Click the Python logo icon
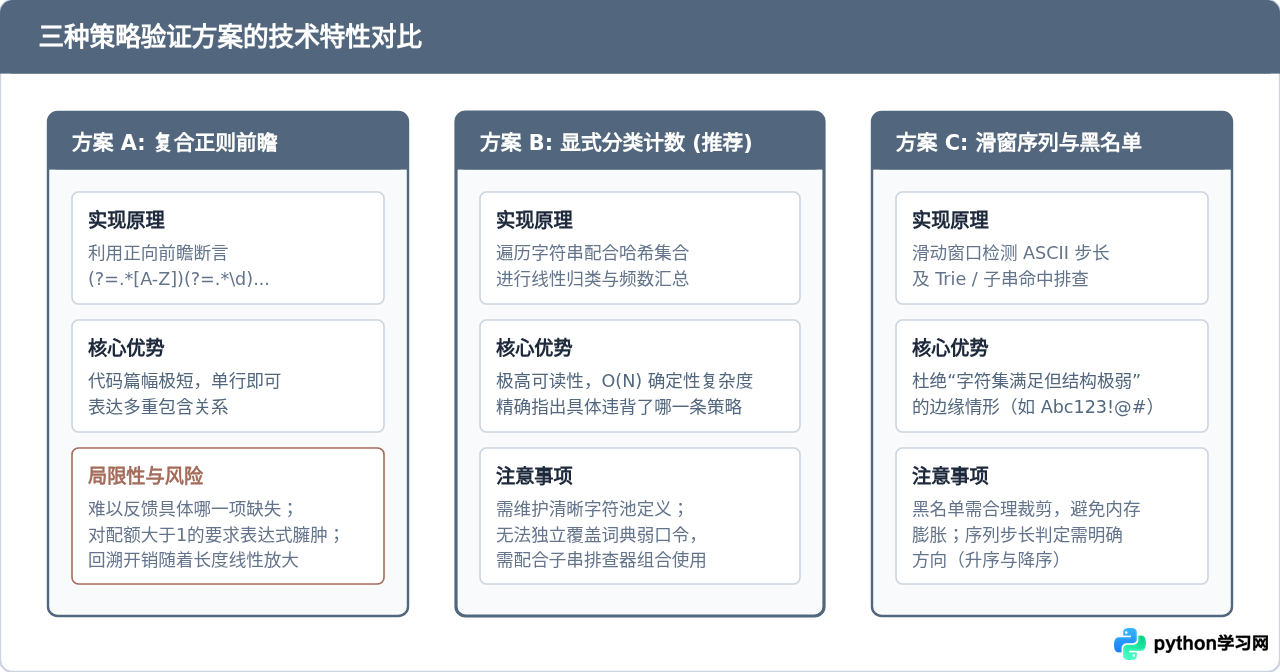This screenshot has width=1280, height=672. (1130, 644)
